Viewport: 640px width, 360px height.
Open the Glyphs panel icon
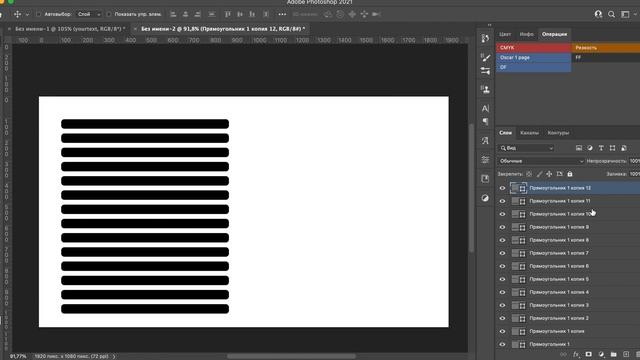click(485, 141)
